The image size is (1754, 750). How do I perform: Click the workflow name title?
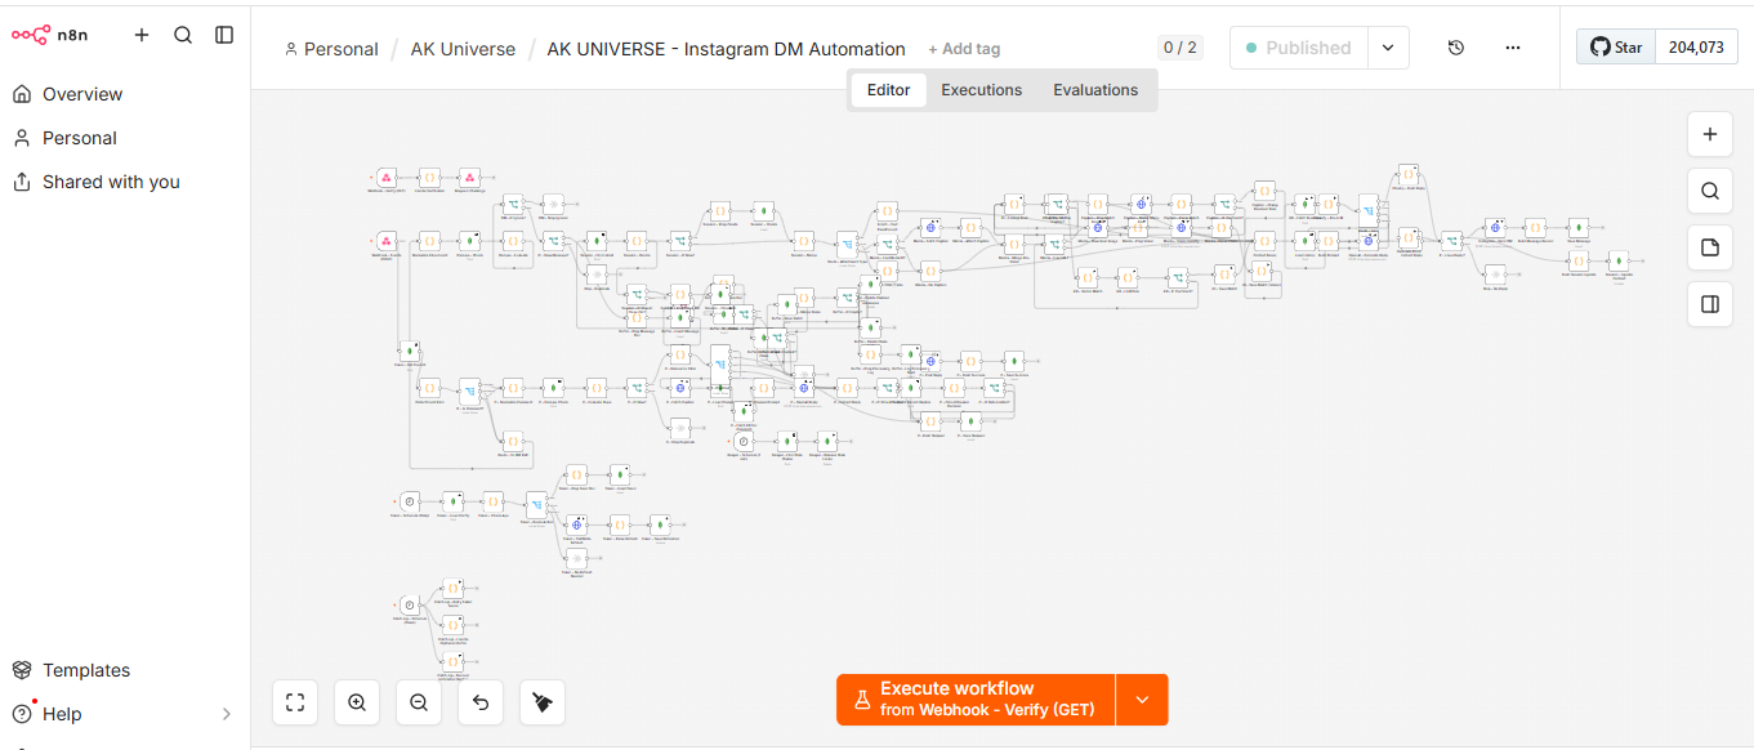point(726,49)
